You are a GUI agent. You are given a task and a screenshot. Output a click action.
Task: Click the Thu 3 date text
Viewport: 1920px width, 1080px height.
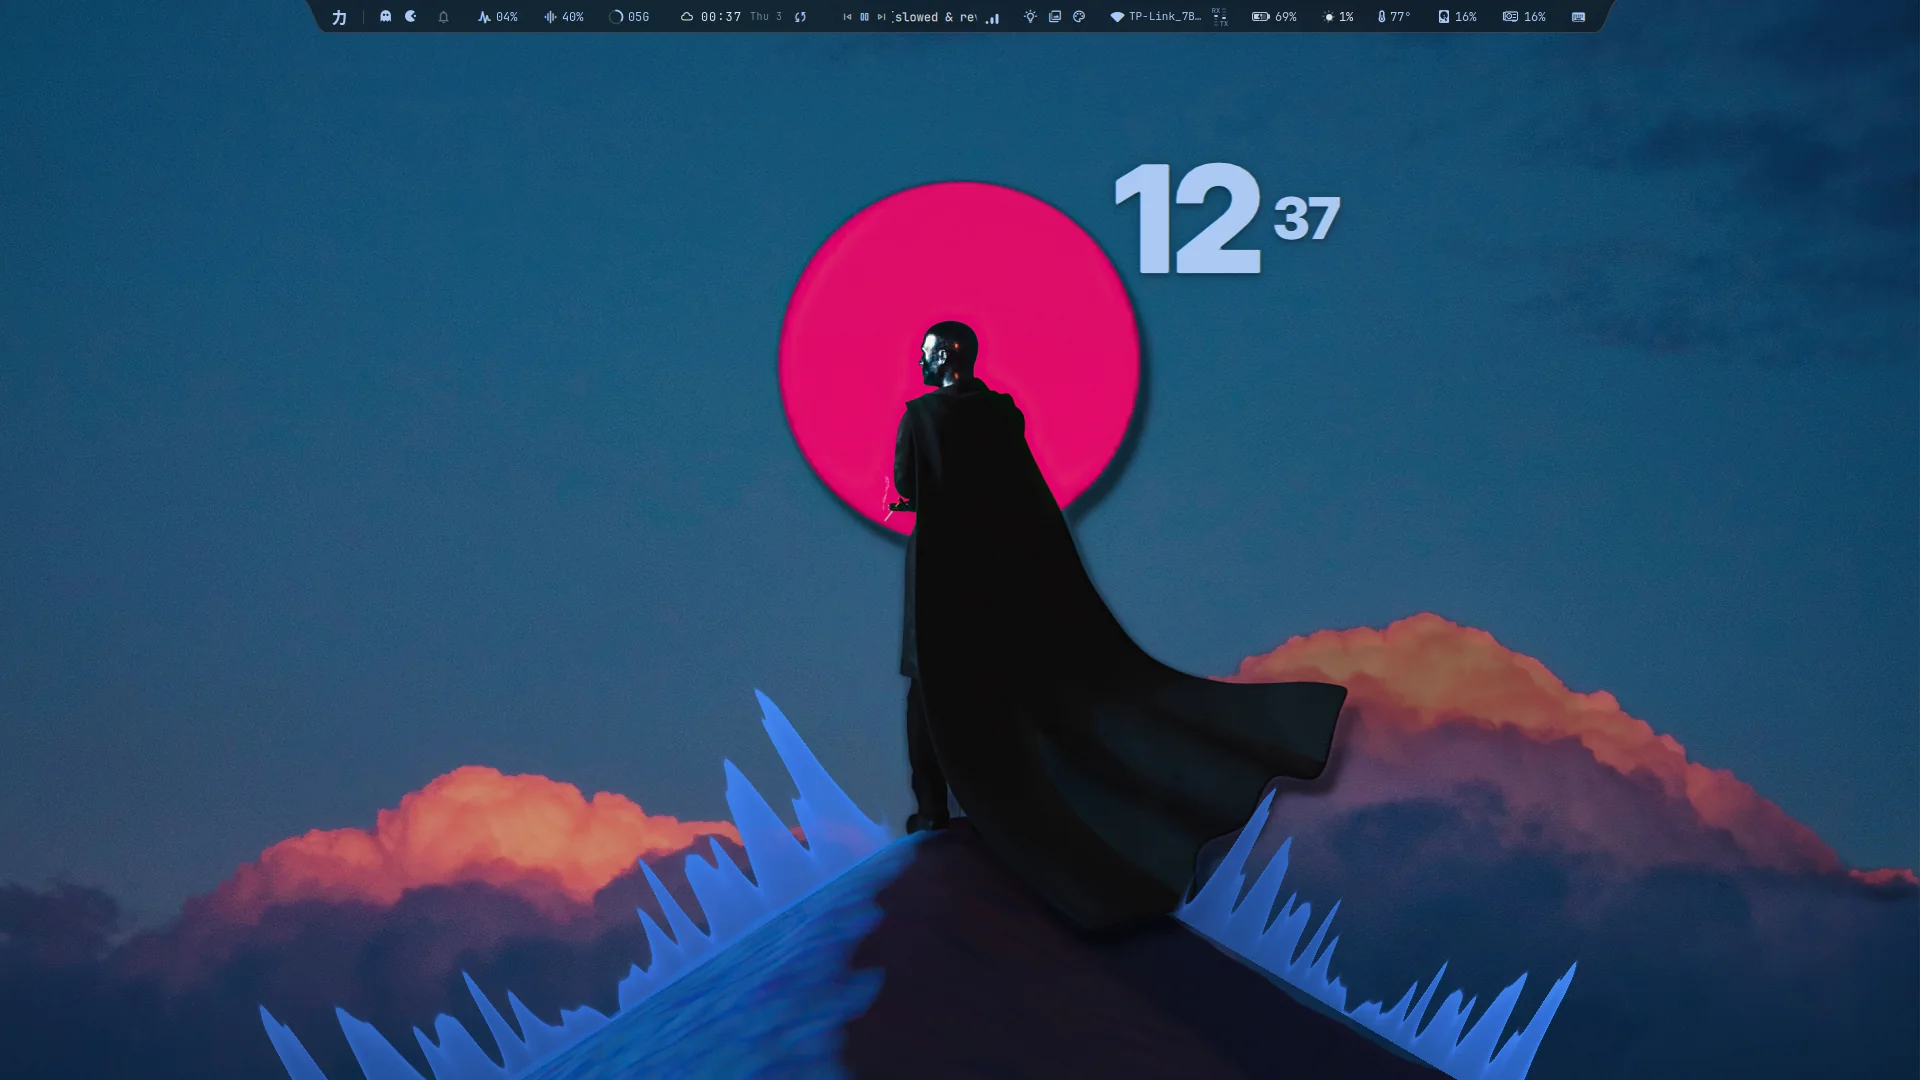[766, 17]
